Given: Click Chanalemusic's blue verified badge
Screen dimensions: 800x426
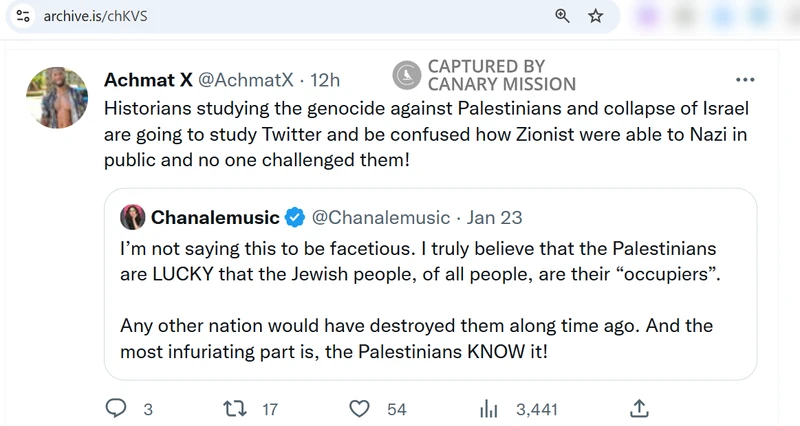Looking at the screenshot, I should click(296, 217).
